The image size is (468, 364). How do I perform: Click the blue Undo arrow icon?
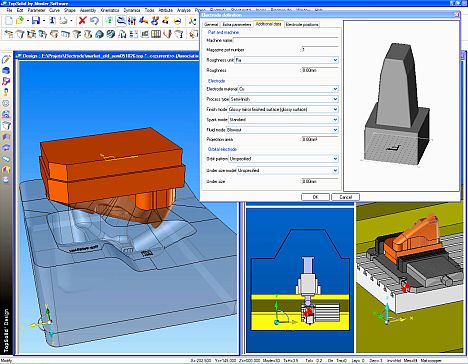[x=94, y=21]
